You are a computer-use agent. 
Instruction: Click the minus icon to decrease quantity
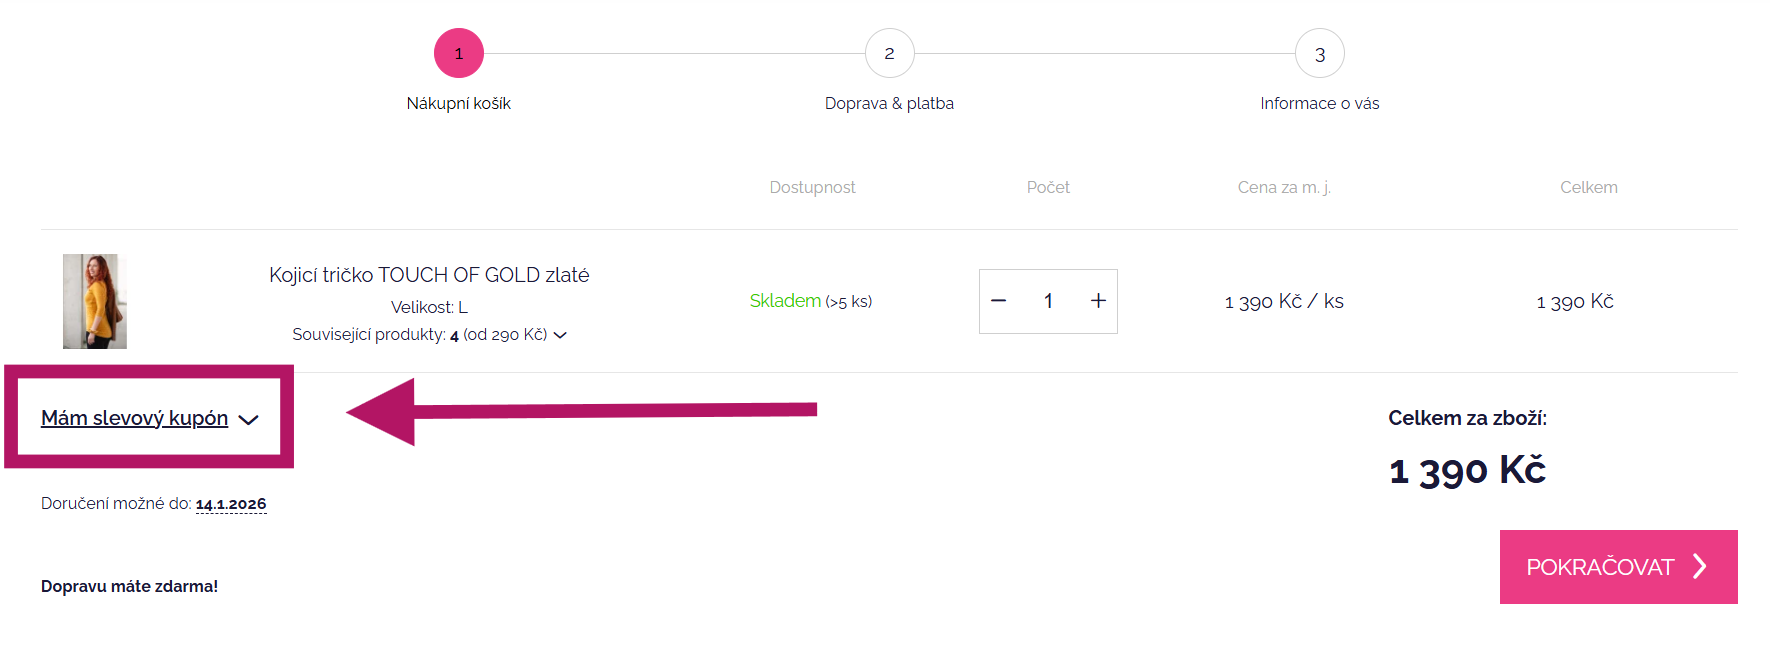[x=998, y=301]
